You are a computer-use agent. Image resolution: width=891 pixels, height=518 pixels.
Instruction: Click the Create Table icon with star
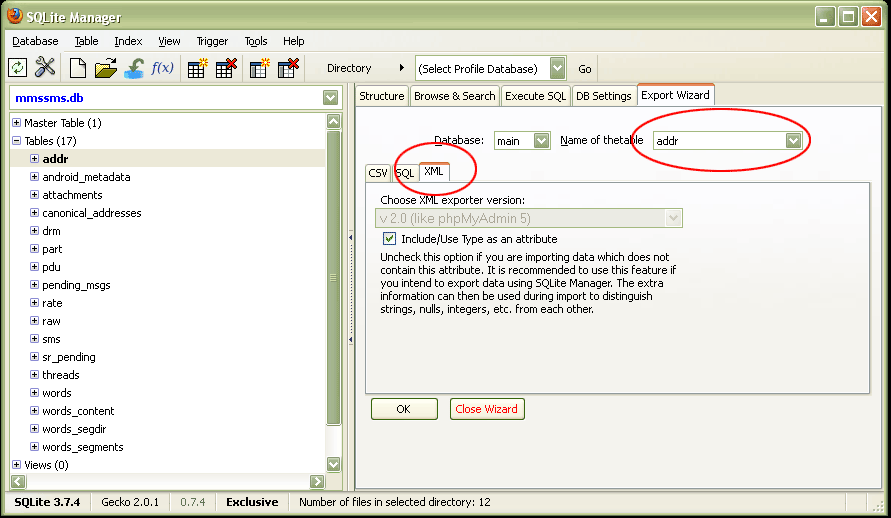[x=197, y=68]
